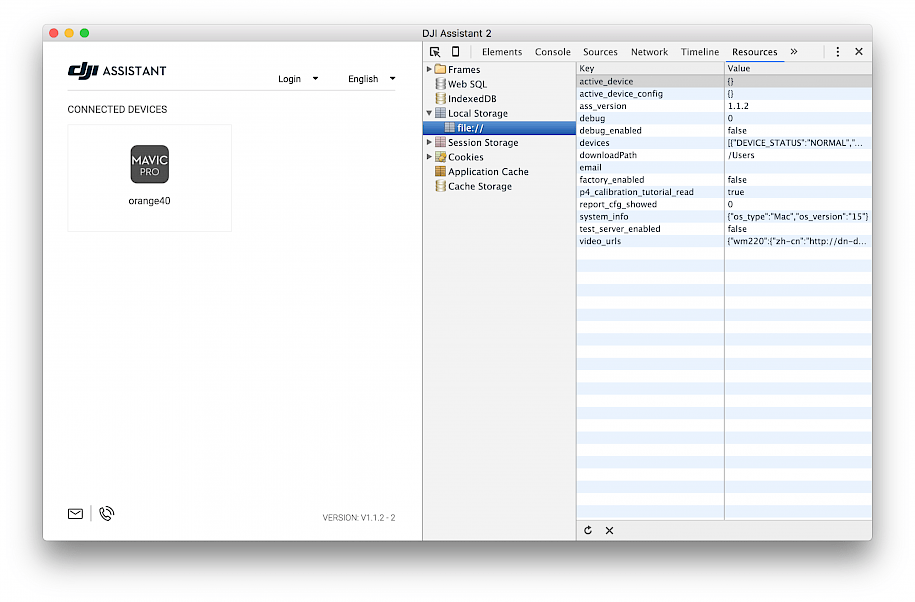915x602 pixels.
Task: Click the refresh storage icon
Action: [588, 530]
